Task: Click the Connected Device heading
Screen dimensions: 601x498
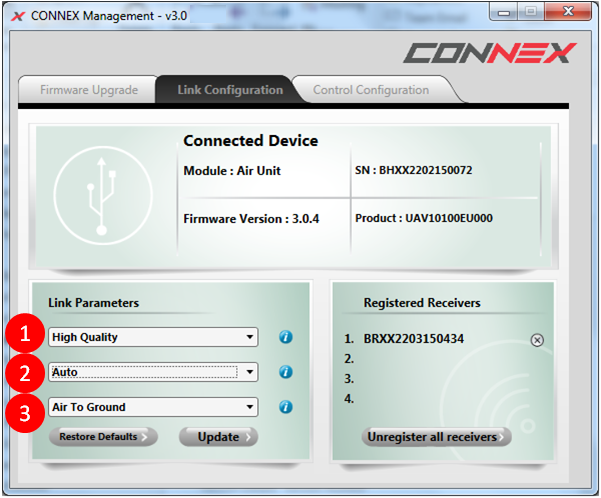Action: pos(251,141)
